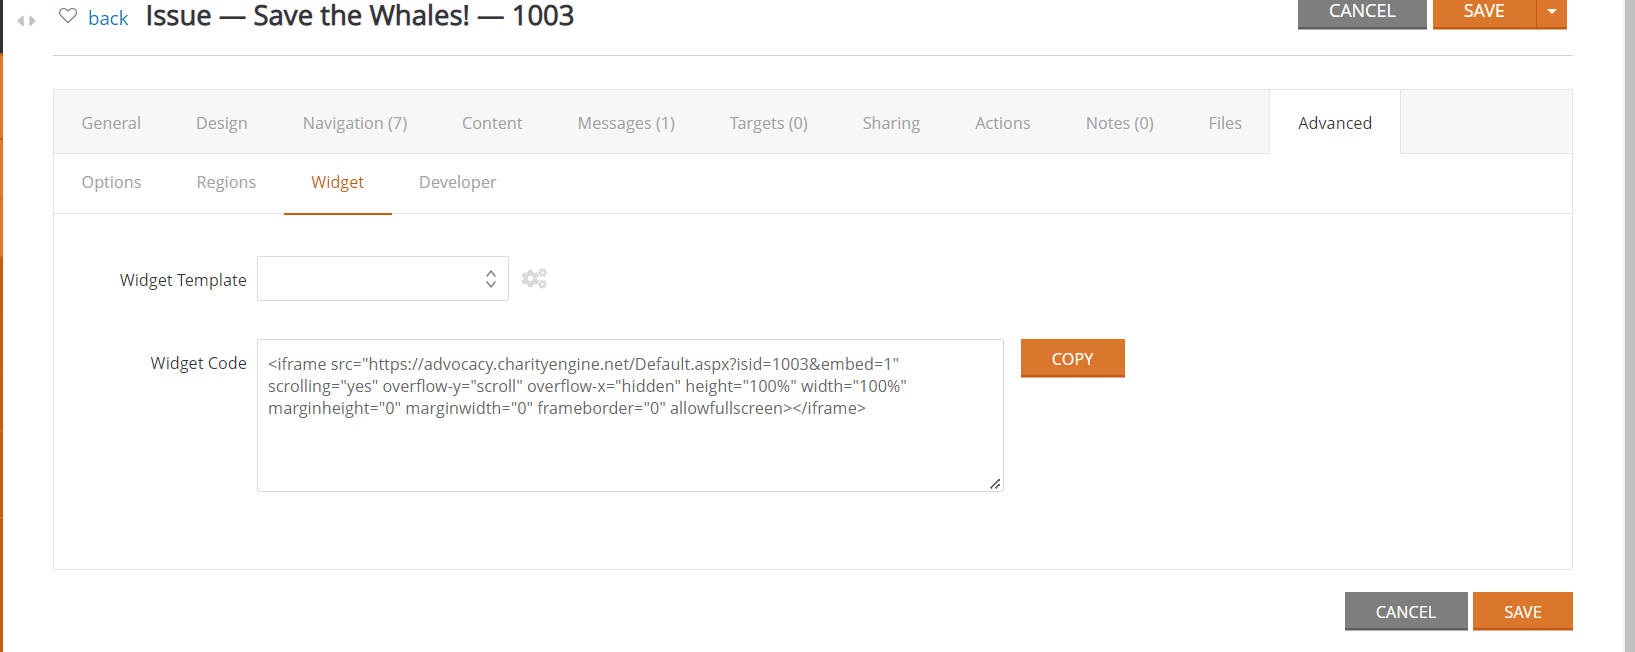Switch to the Regions sub-tab
Viewport: 1635px width, 652px height.
pos(226,182)
